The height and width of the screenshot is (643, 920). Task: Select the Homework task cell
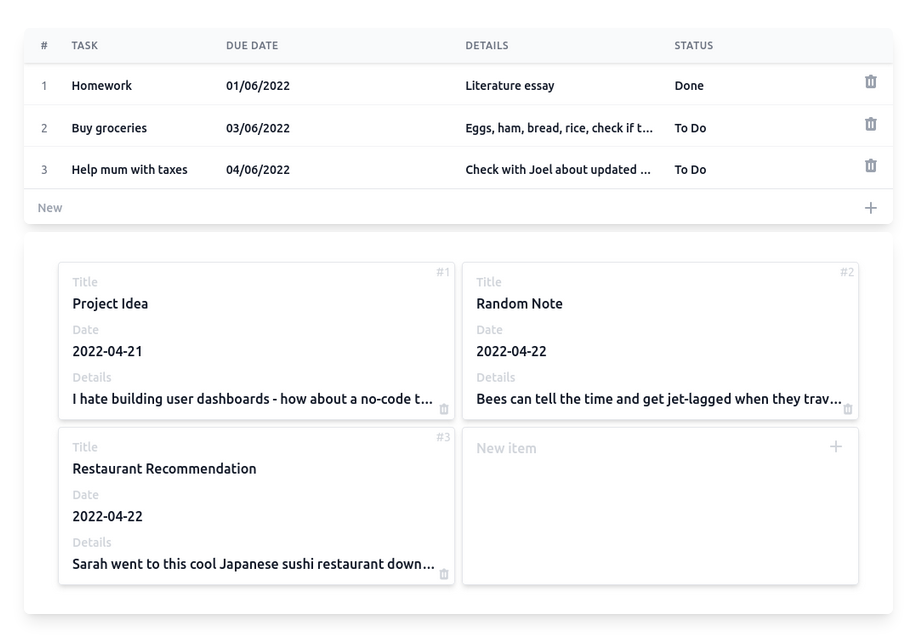[102, 86]
